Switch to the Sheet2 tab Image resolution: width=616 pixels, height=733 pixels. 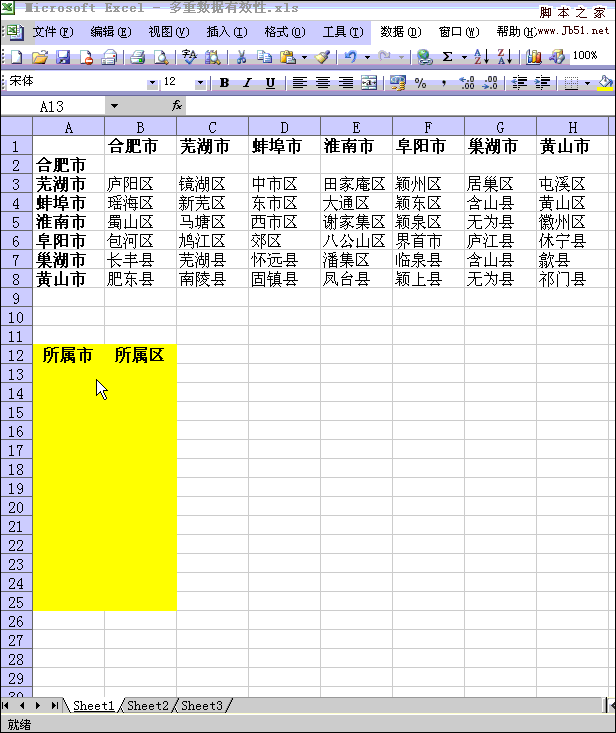coord(148,705)
